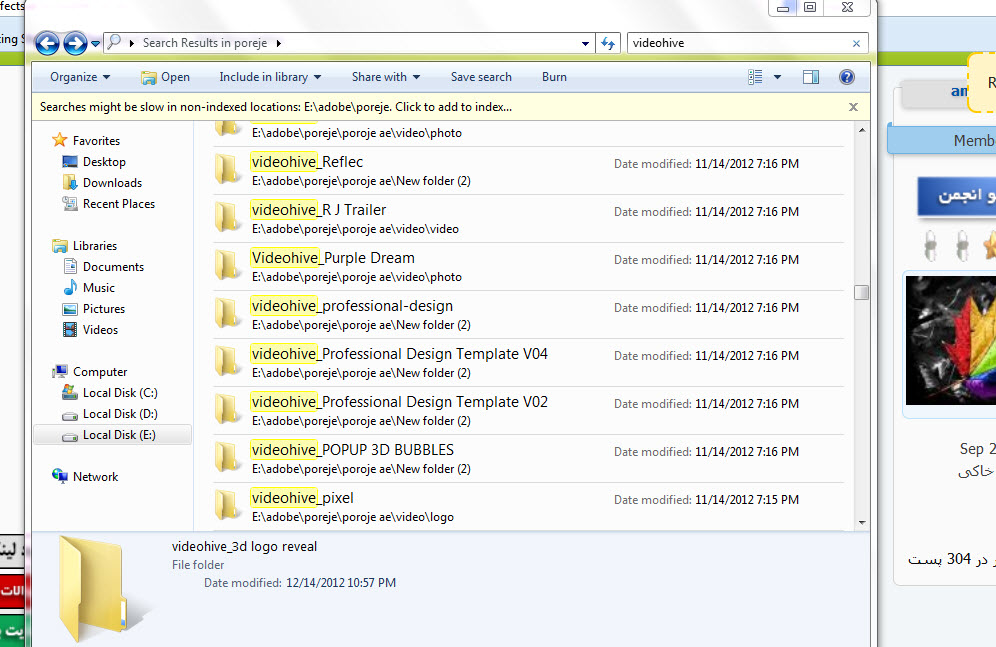Clear the videohive search text
This screenshot has width=996, height=647.
click(856, 43)
